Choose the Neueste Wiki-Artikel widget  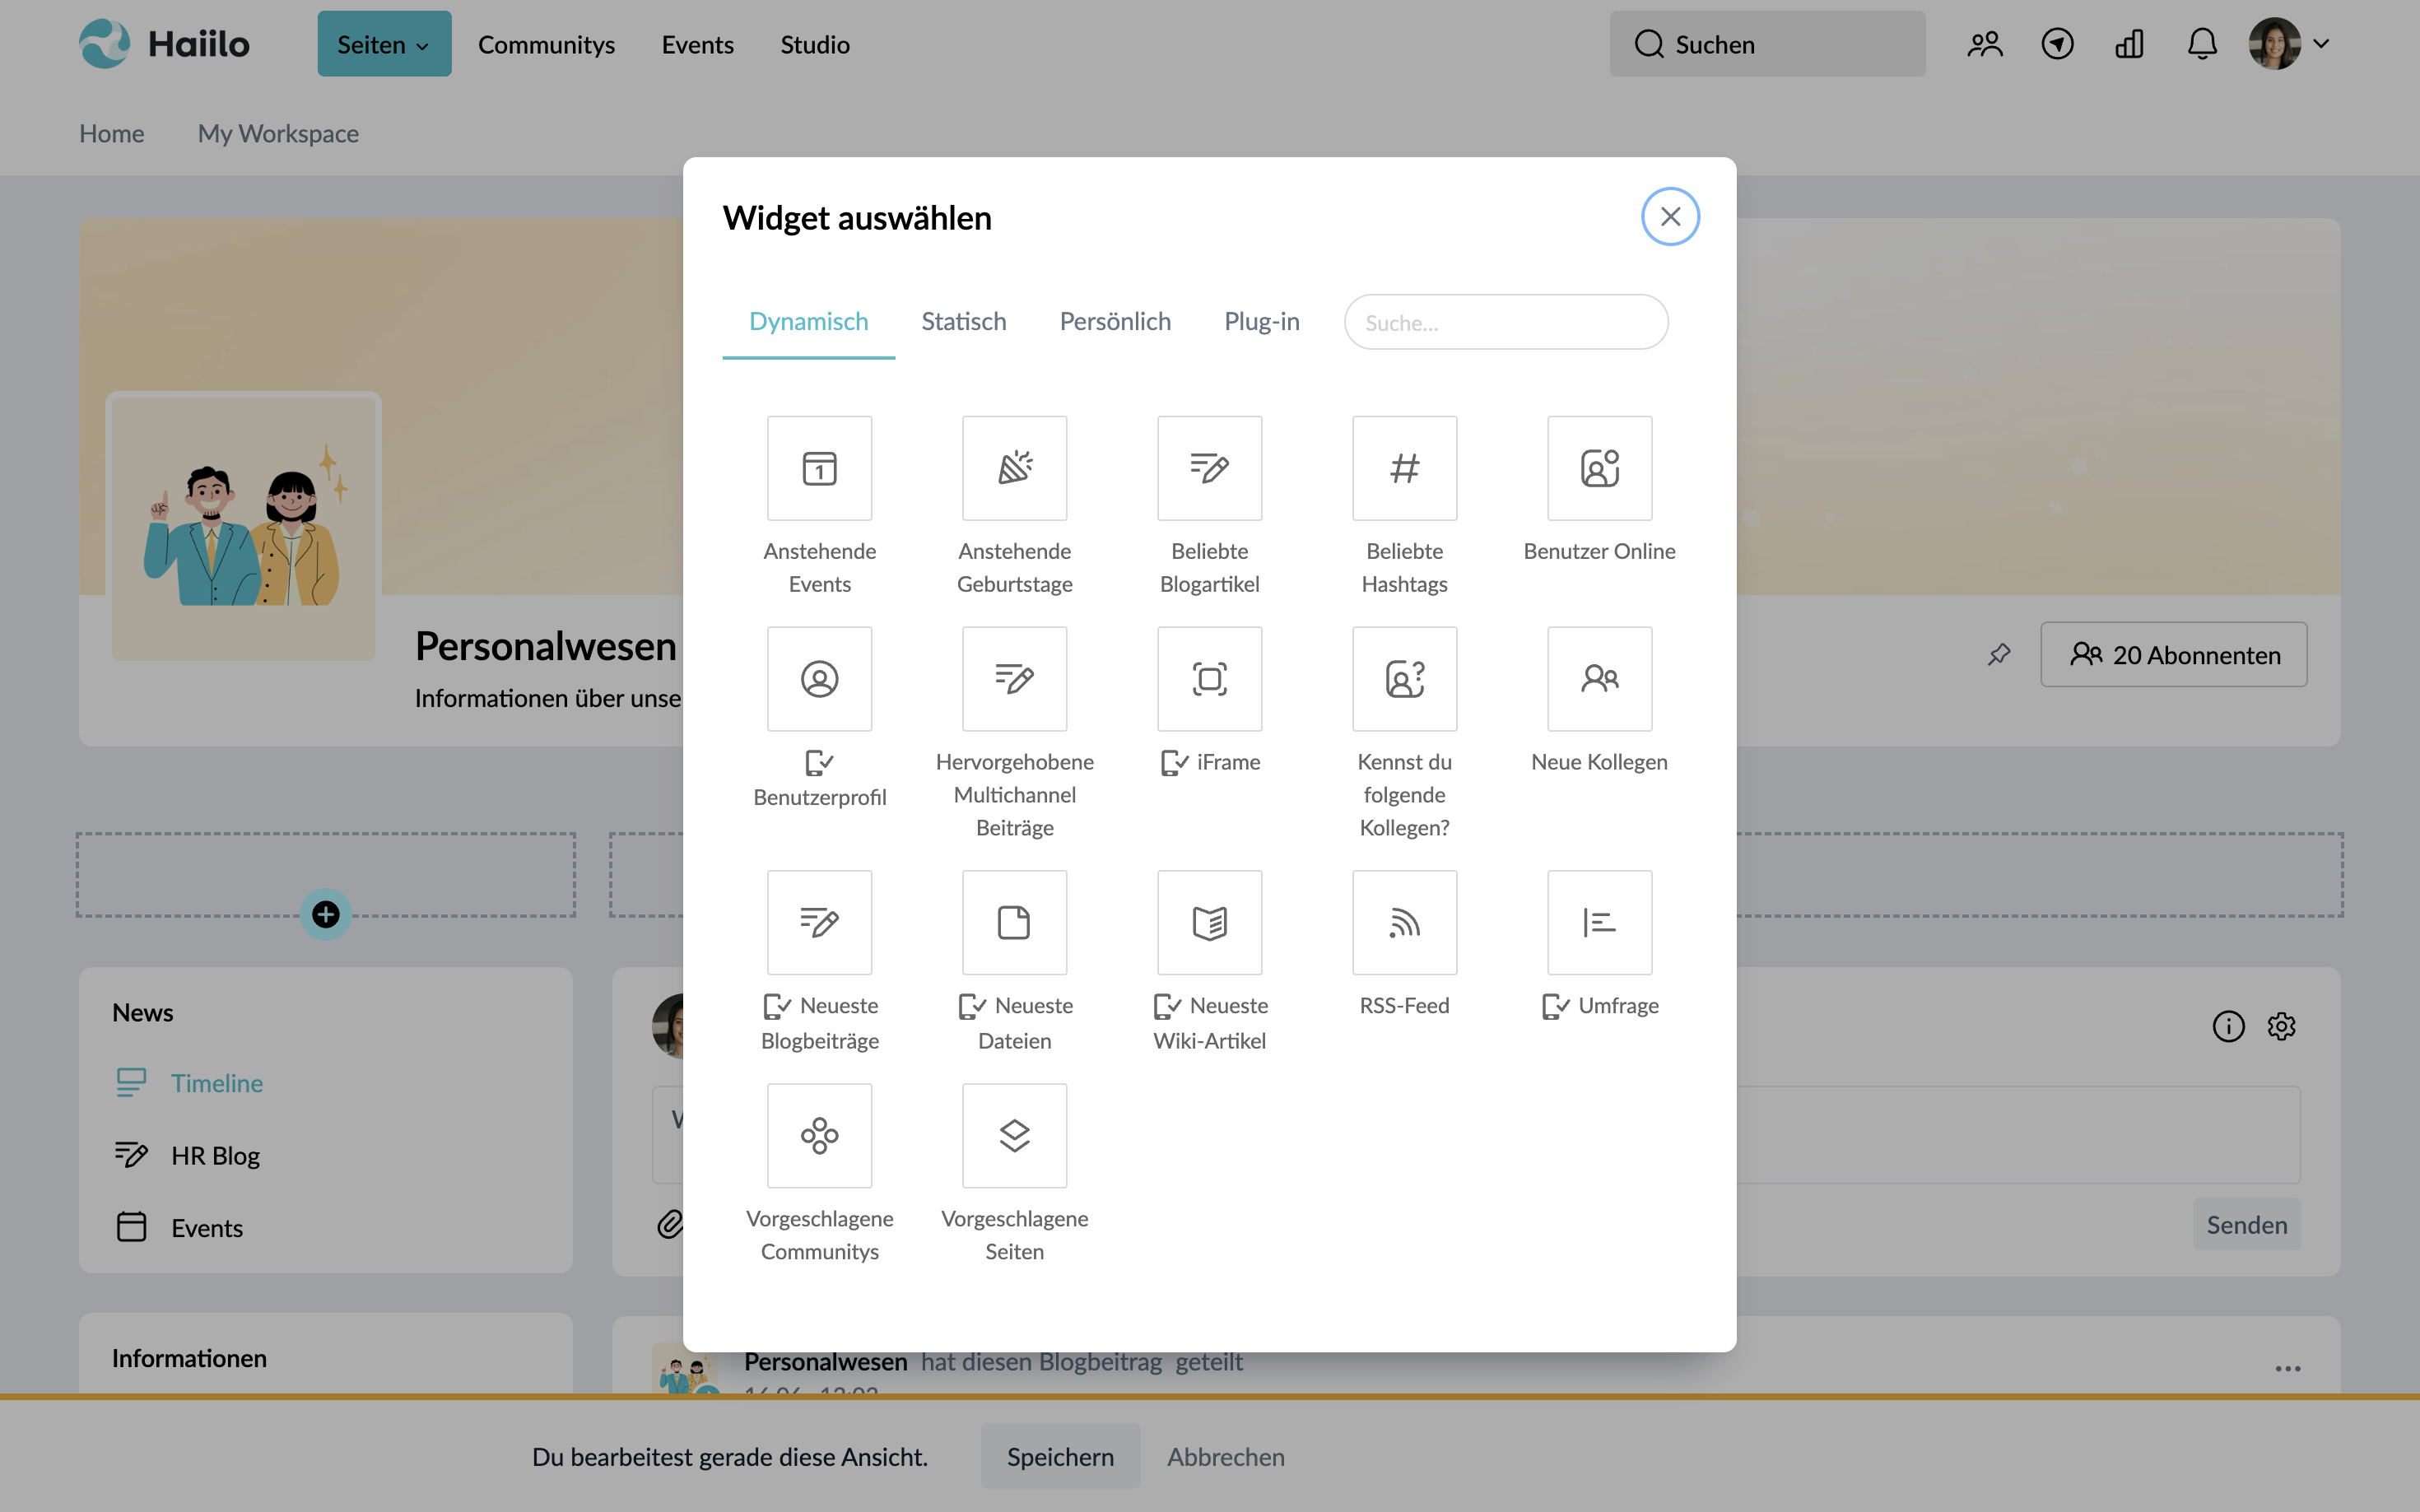[1209, 922]
